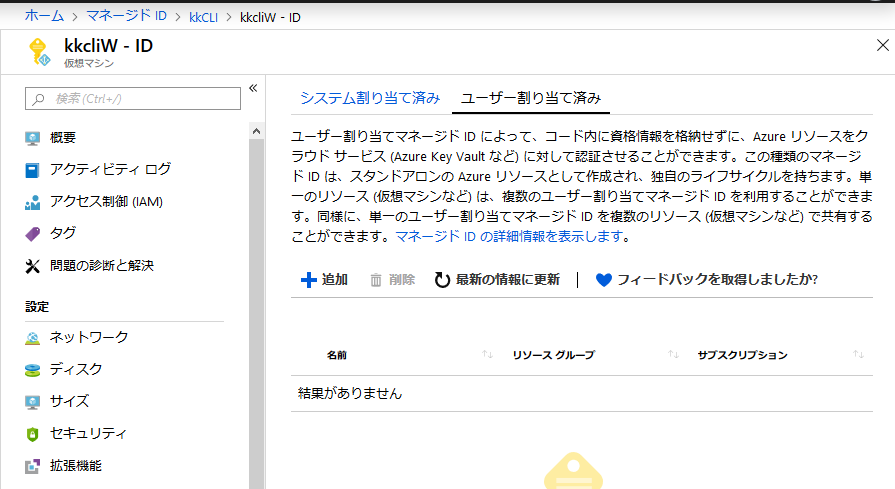Click the trash 削除 icon
Image resolution: width=895 pixels, height=489 pixels.
(376, 280)
